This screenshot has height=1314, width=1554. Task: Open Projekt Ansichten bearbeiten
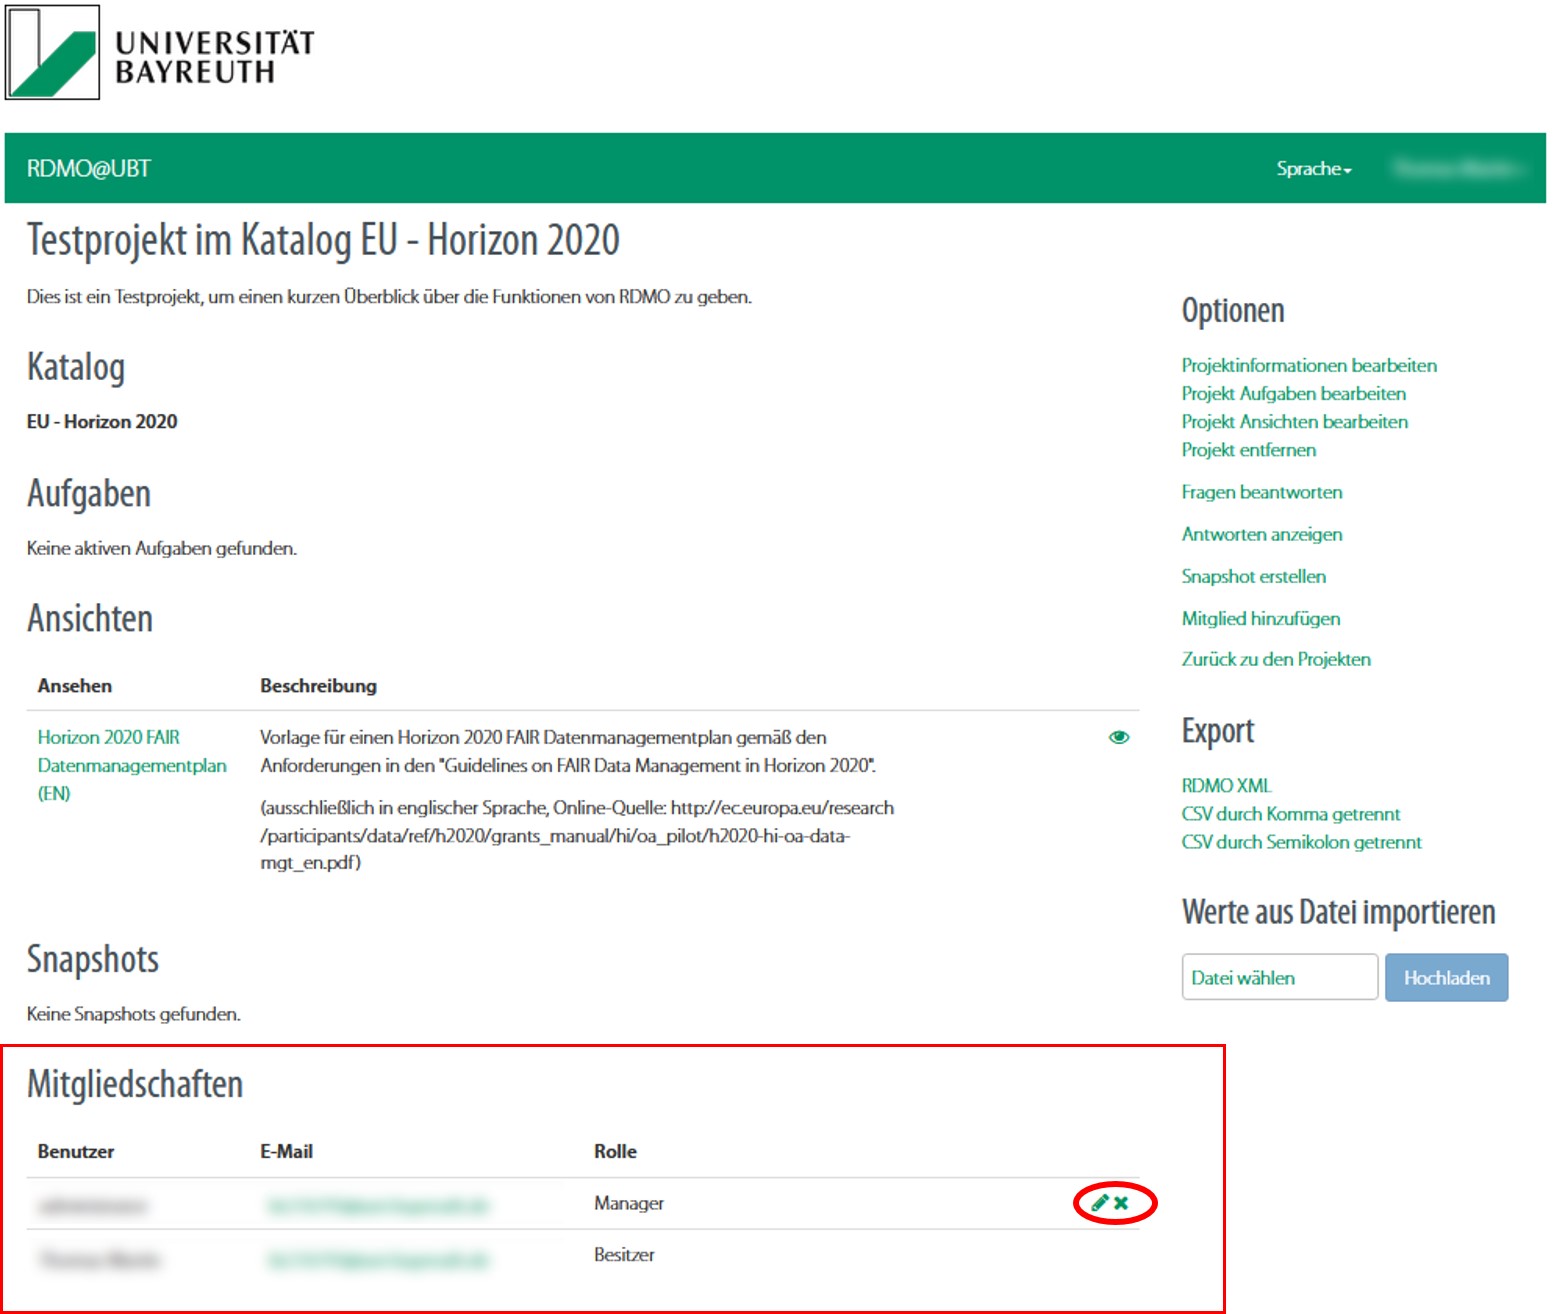pos(1294,421)
